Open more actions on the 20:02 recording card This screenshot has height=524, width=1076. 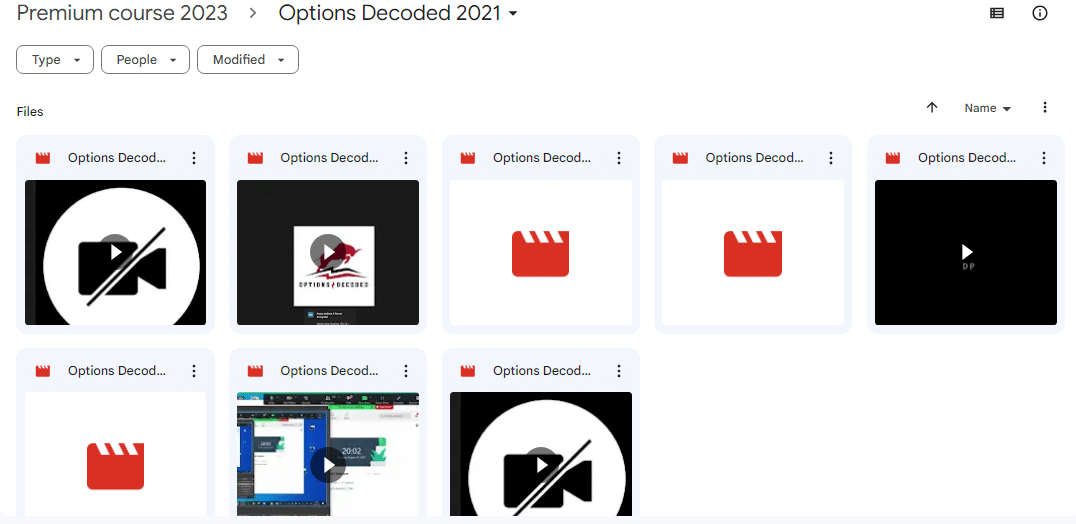pyautogui.click(x=406, y=371)
